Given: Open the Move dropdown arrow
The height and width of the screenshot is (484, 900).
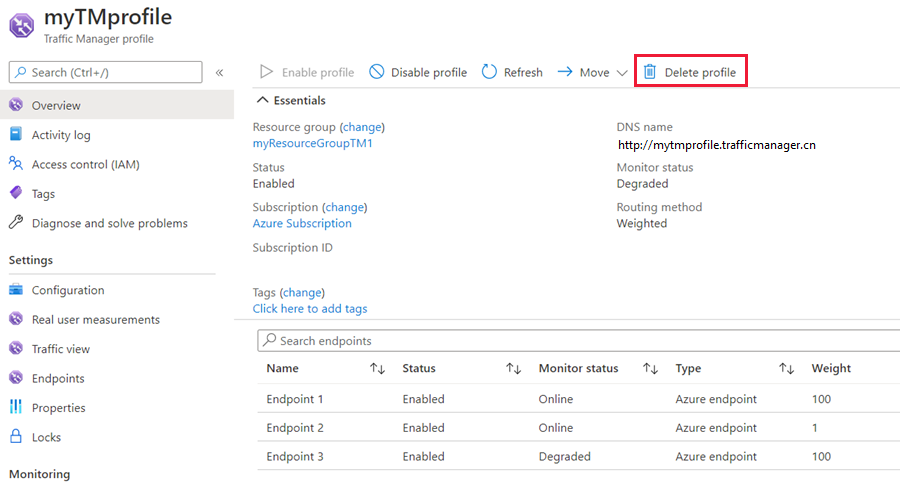Looking at the screenshot, I should coord(622,73).
